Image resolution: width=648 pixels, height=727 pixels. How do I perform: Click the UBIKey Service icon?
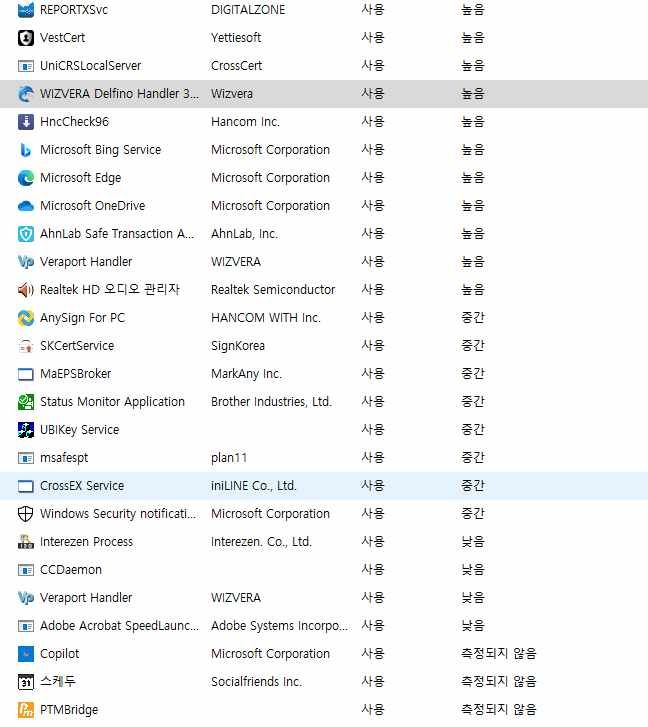pyautogui.click(x=26, y=430)
